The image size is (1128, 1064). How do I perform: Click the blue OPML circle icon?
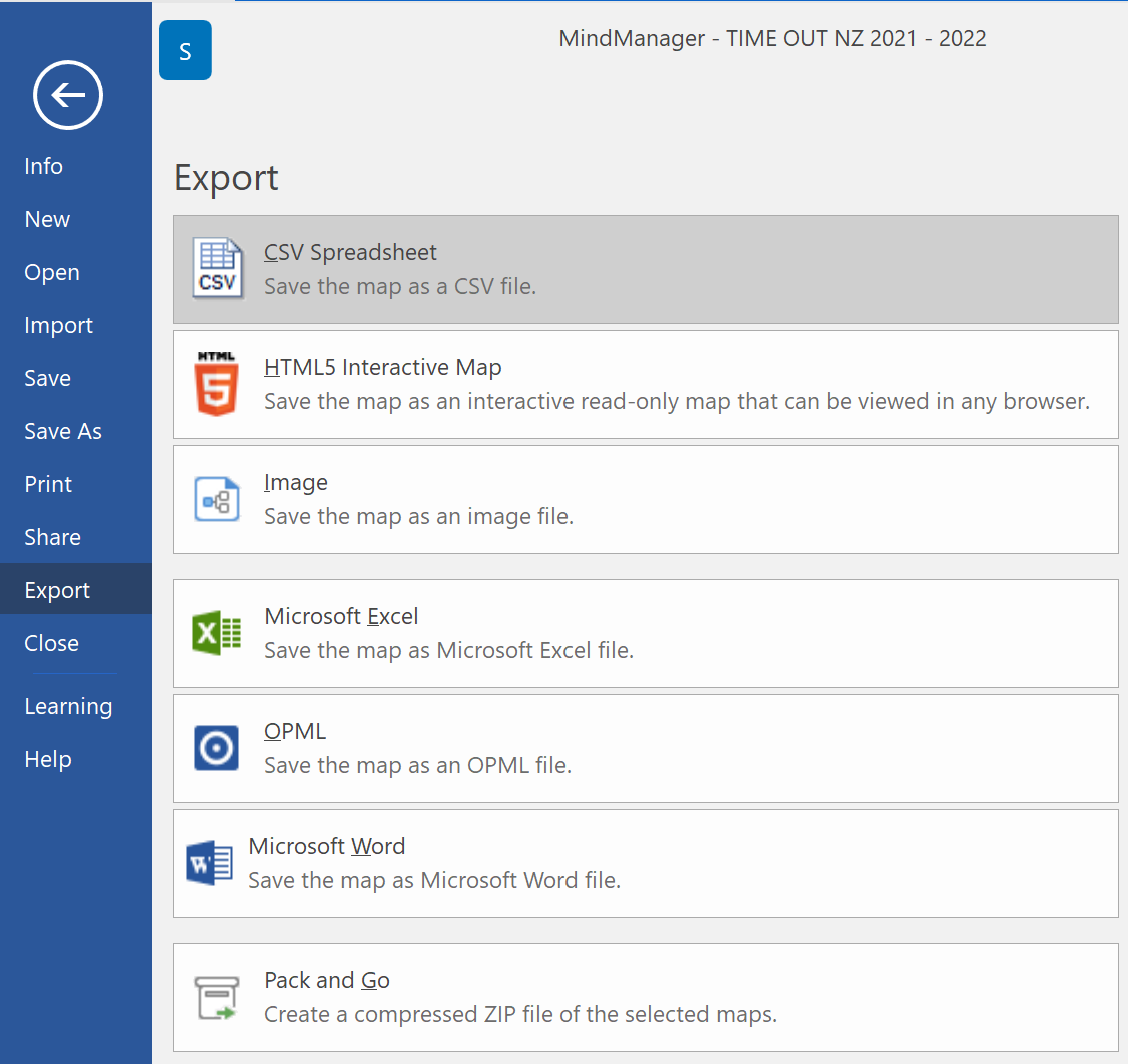click(217, 748)
